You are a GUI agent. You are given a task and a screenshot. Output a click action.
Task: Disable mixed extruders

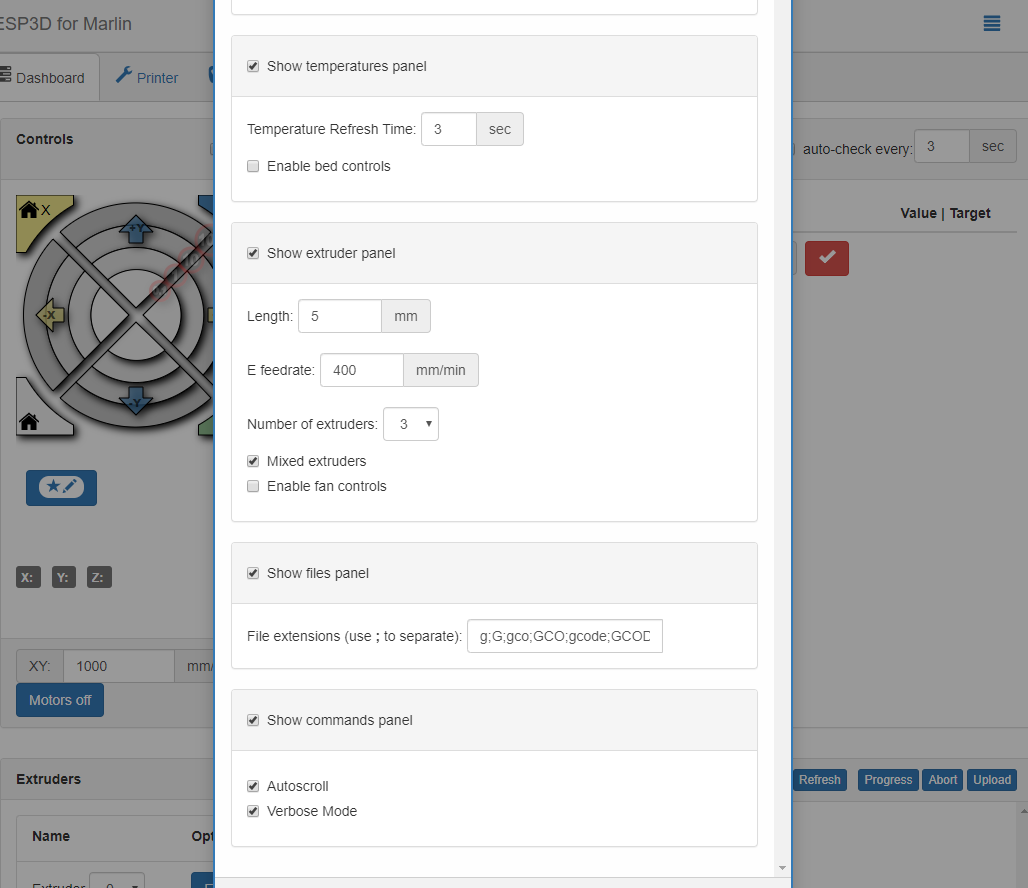pos(253,461)
